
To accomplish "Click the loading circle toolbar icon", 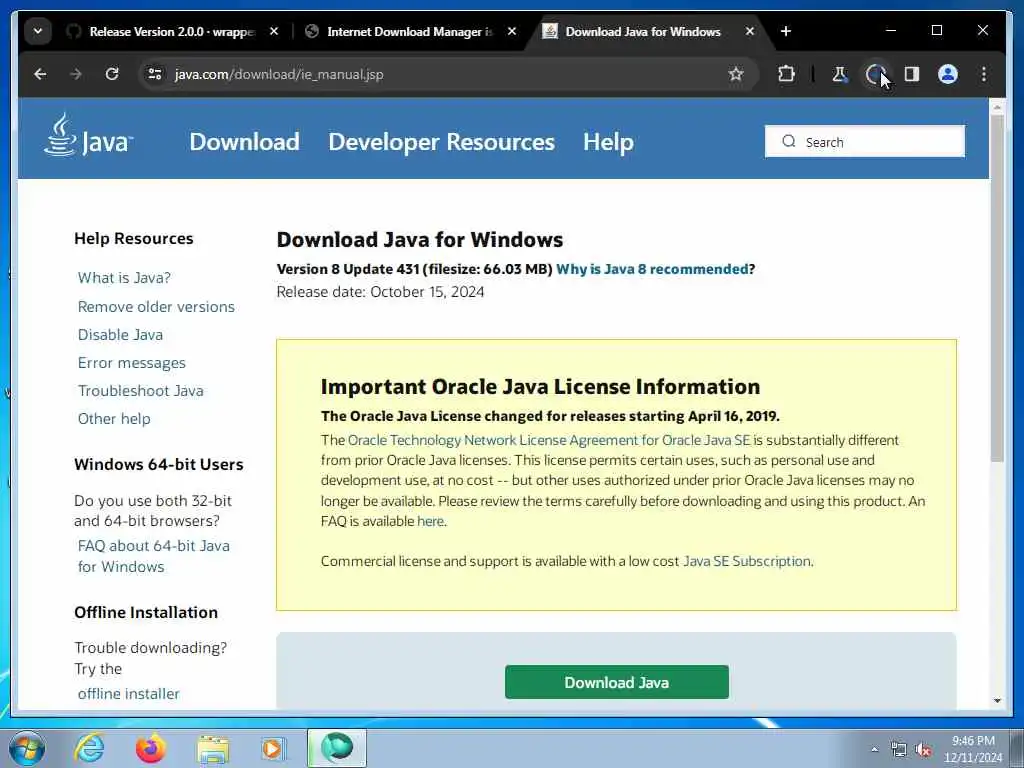I will [875, 74].
